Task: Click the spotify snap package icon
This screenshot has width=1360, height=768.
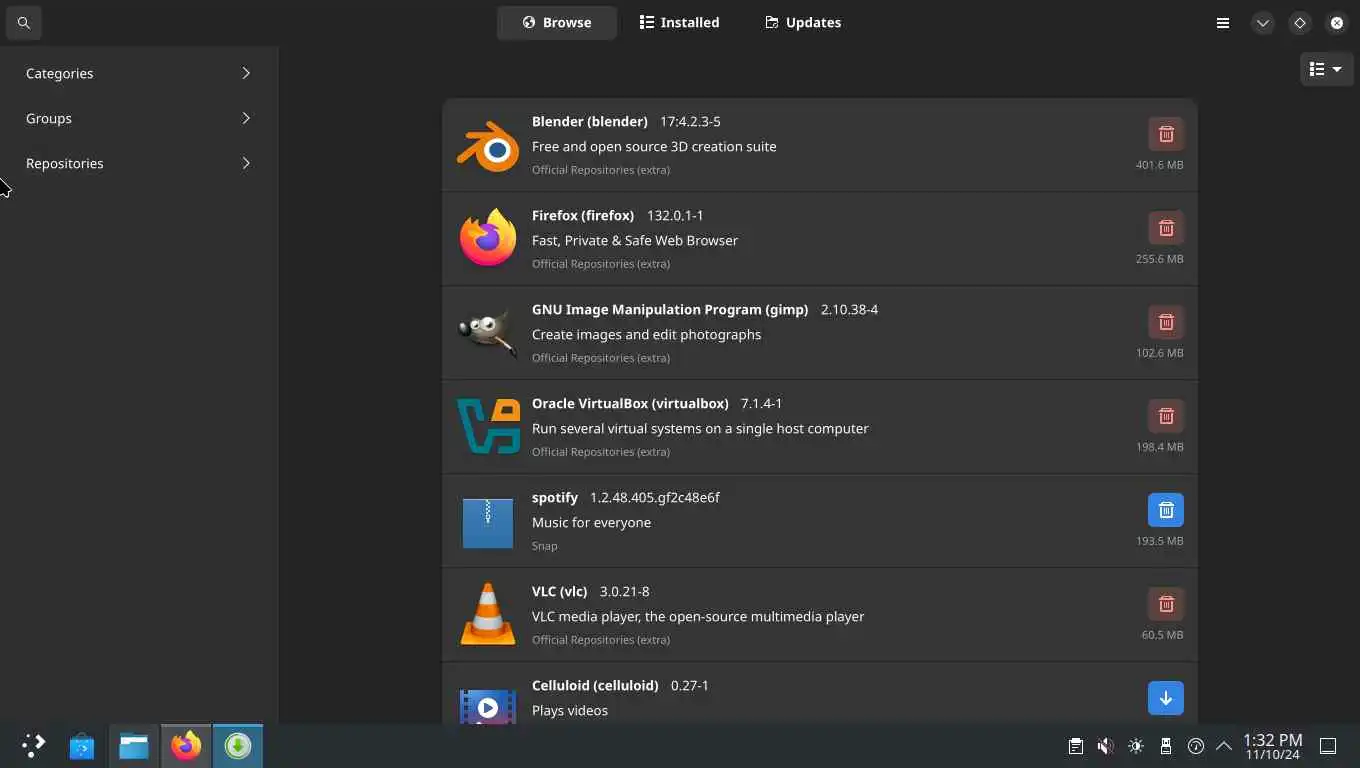Action: 488,521
